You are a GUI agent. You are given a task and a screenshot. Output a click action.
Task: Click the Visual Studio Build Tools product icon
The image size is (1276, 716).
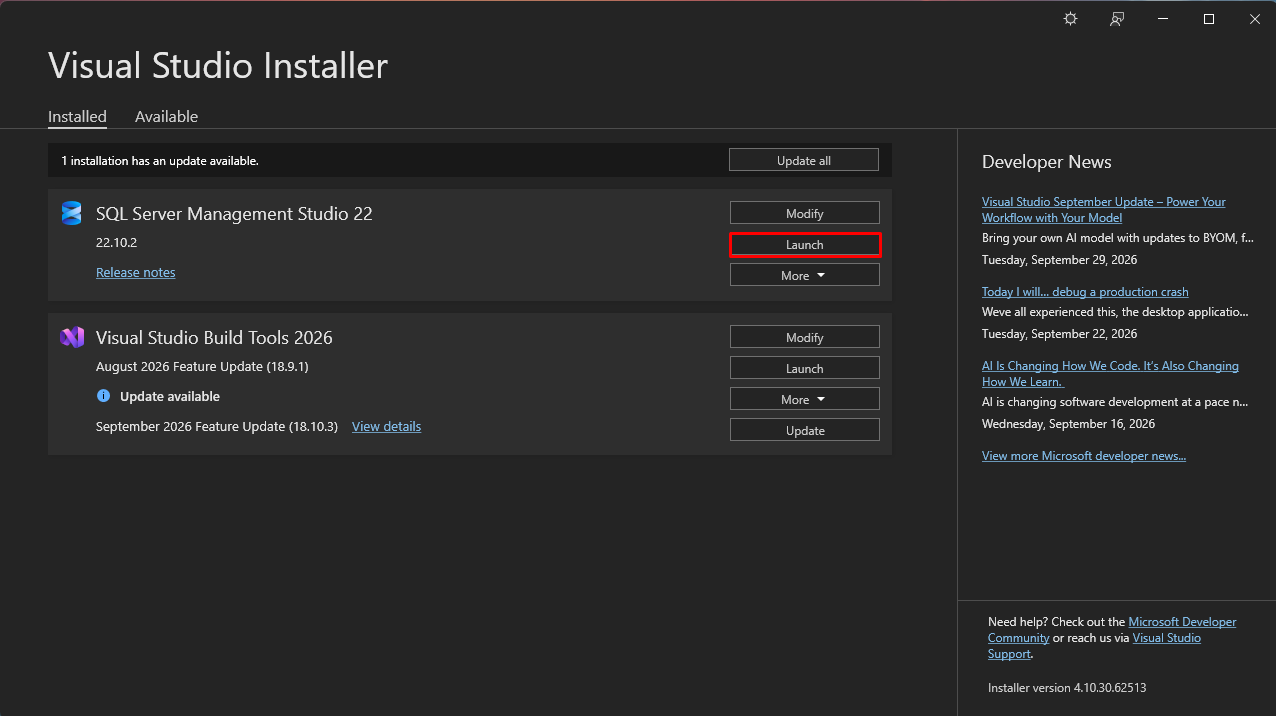pos(71,338)
